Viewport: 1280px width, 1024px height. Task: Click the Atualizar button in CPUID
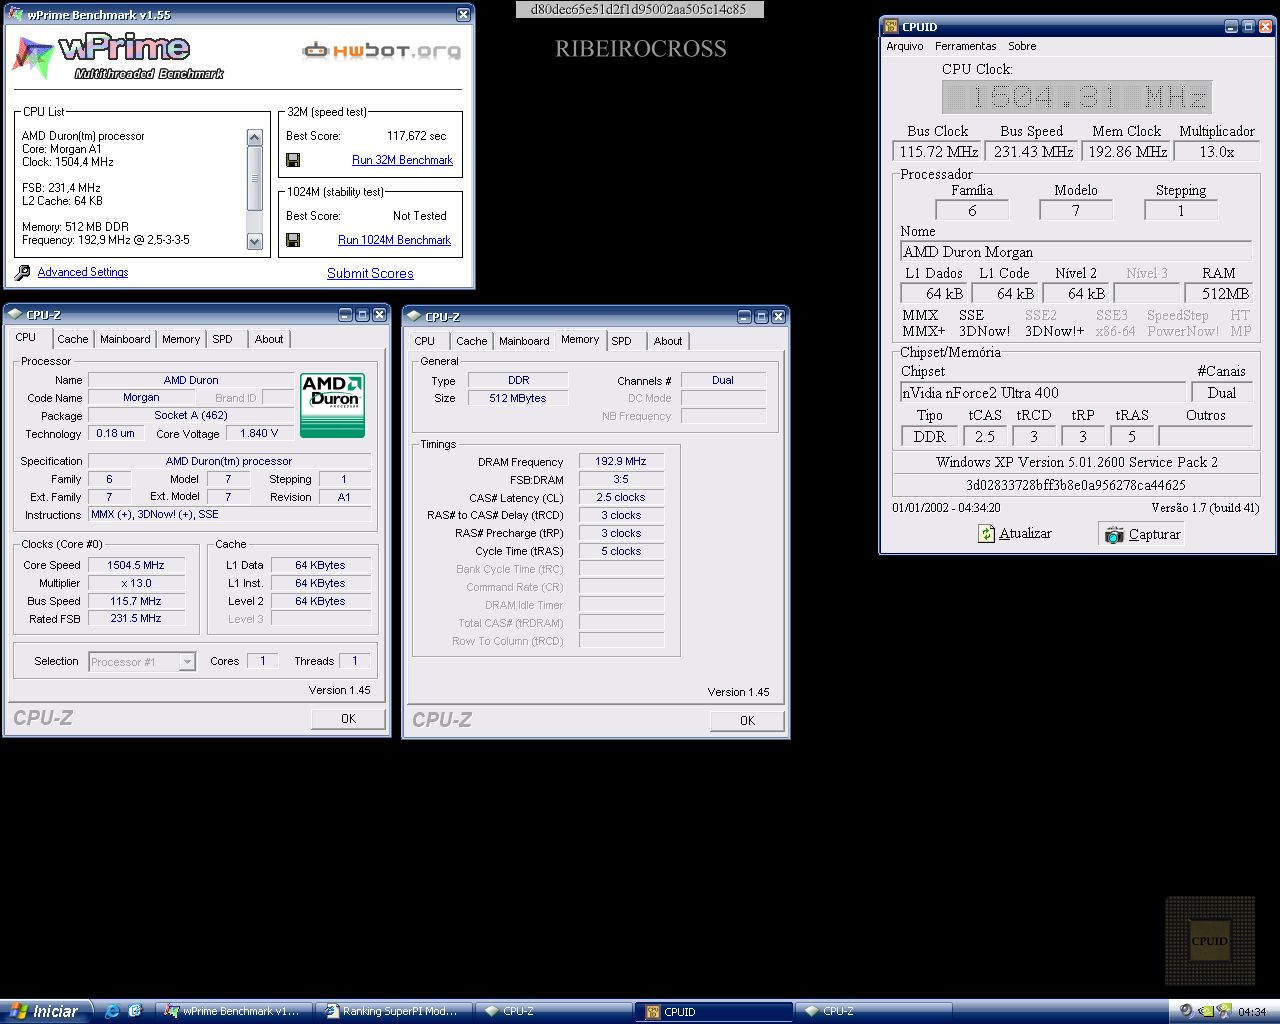coord(1015,534)
